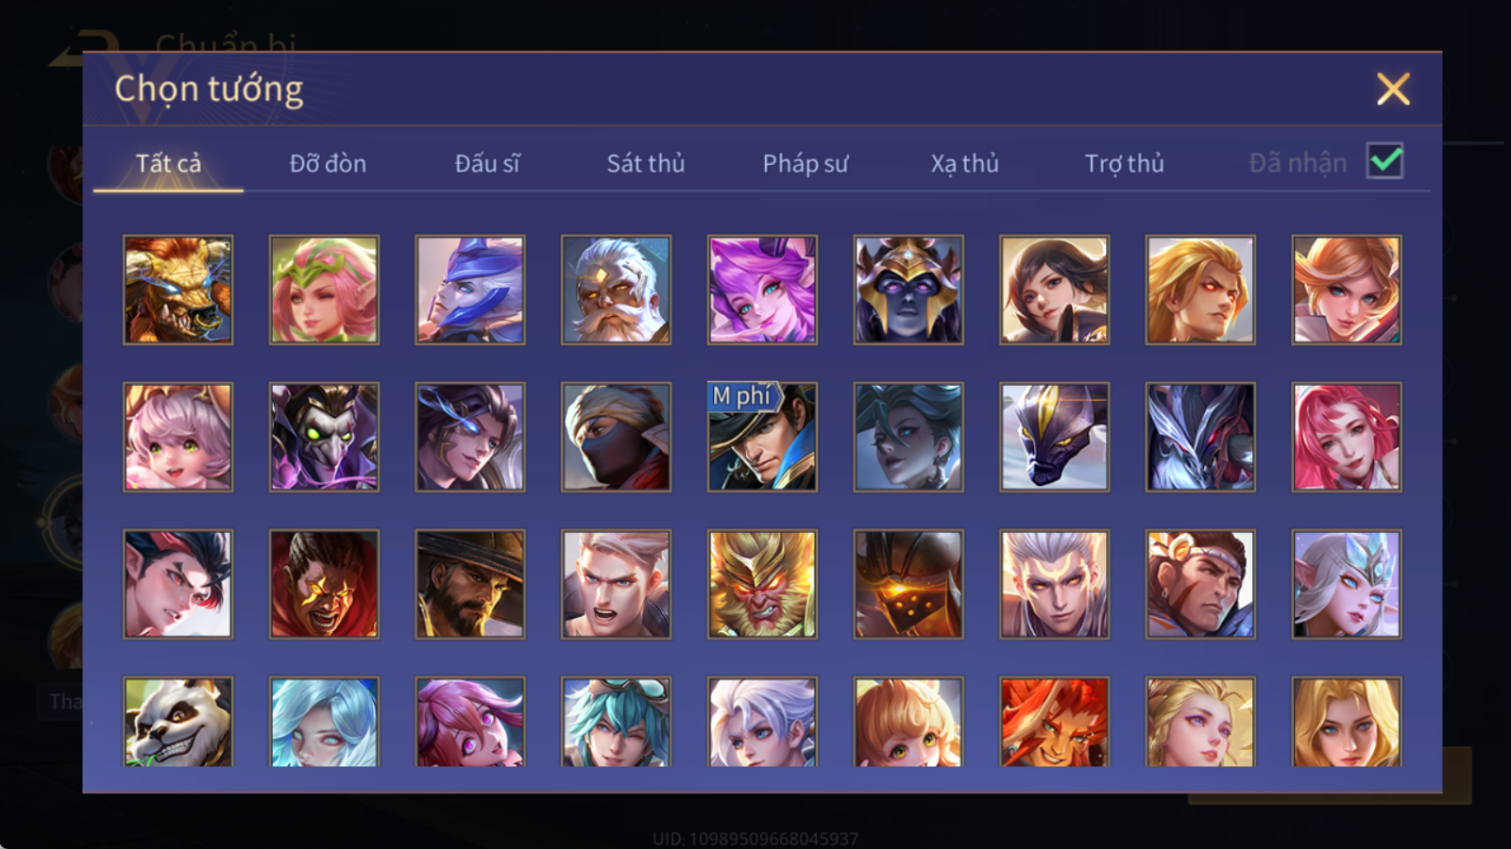Select the hero marked "M phí"
This screenshot has height=849, width=1511.
[x=762, y=437]
